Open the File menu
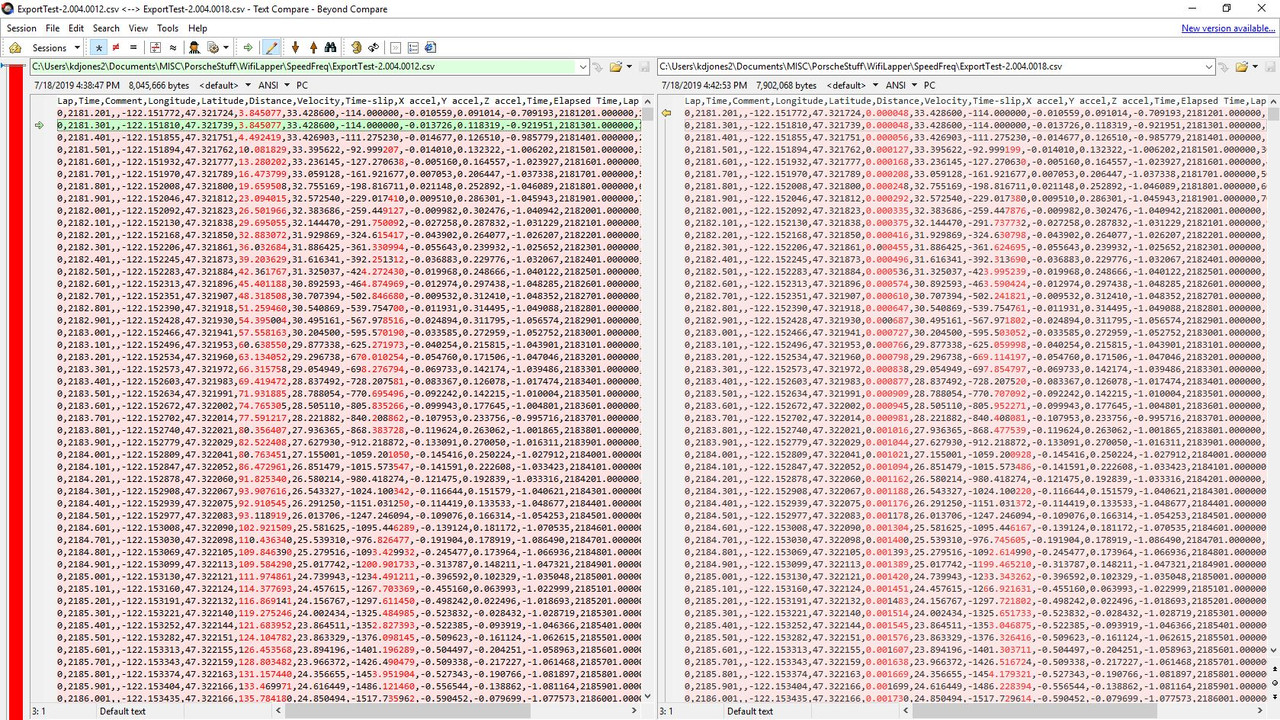Viewport: 1280px width, 720px height. (52, 28)
